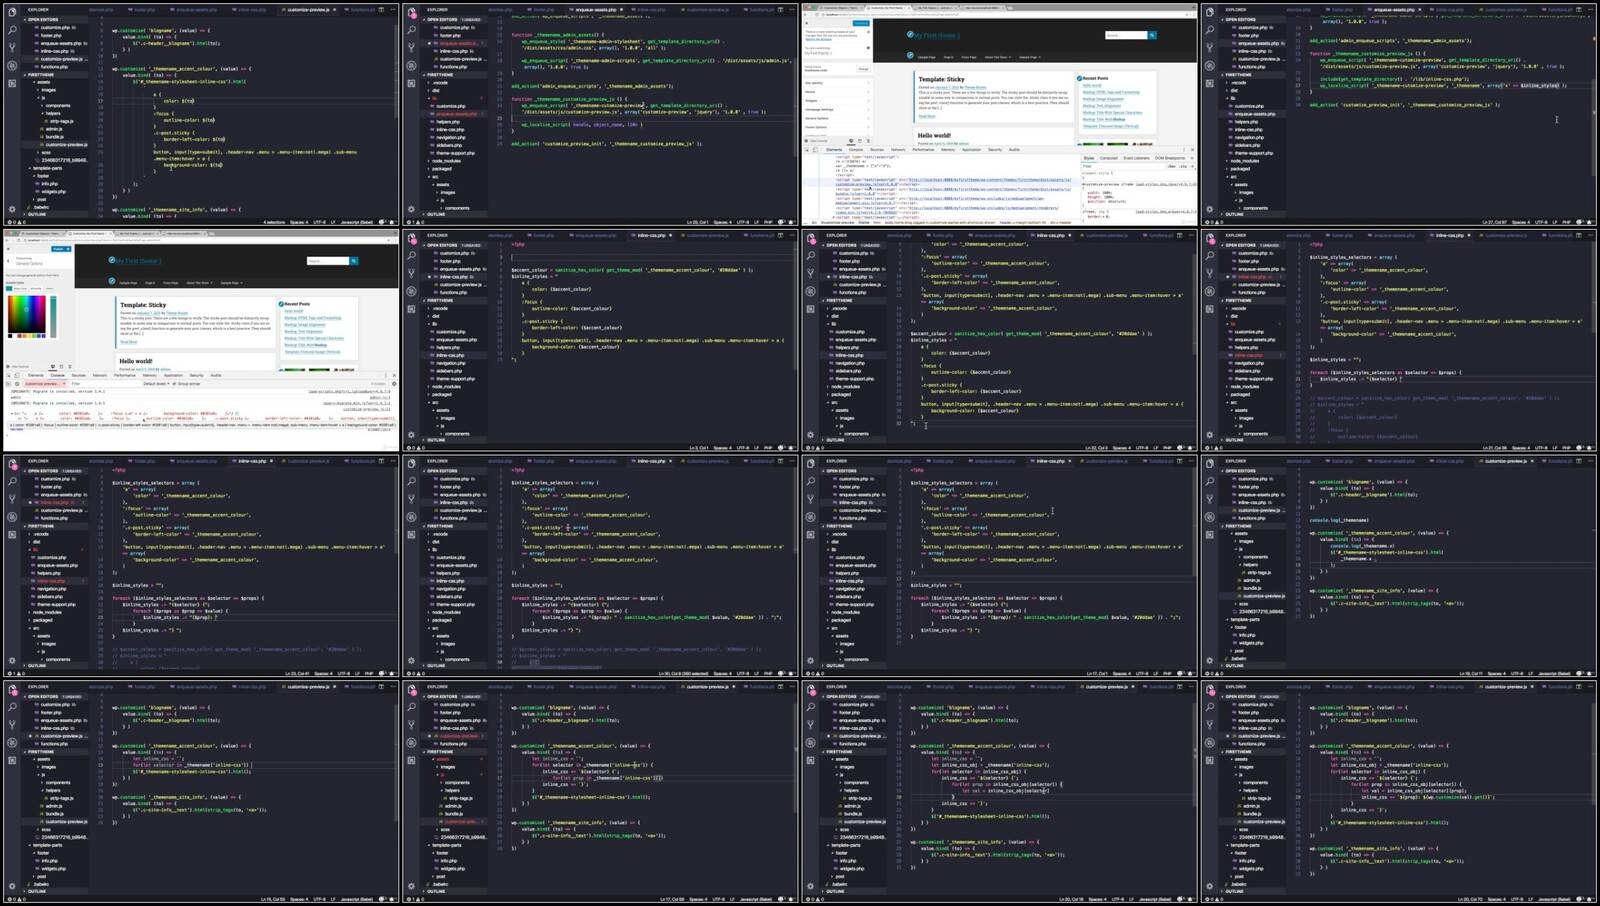This screenshot has width=1600, height=906.
Task: Click Explorer icon in row 2, column 4 frame
Action: (1210, 238)
